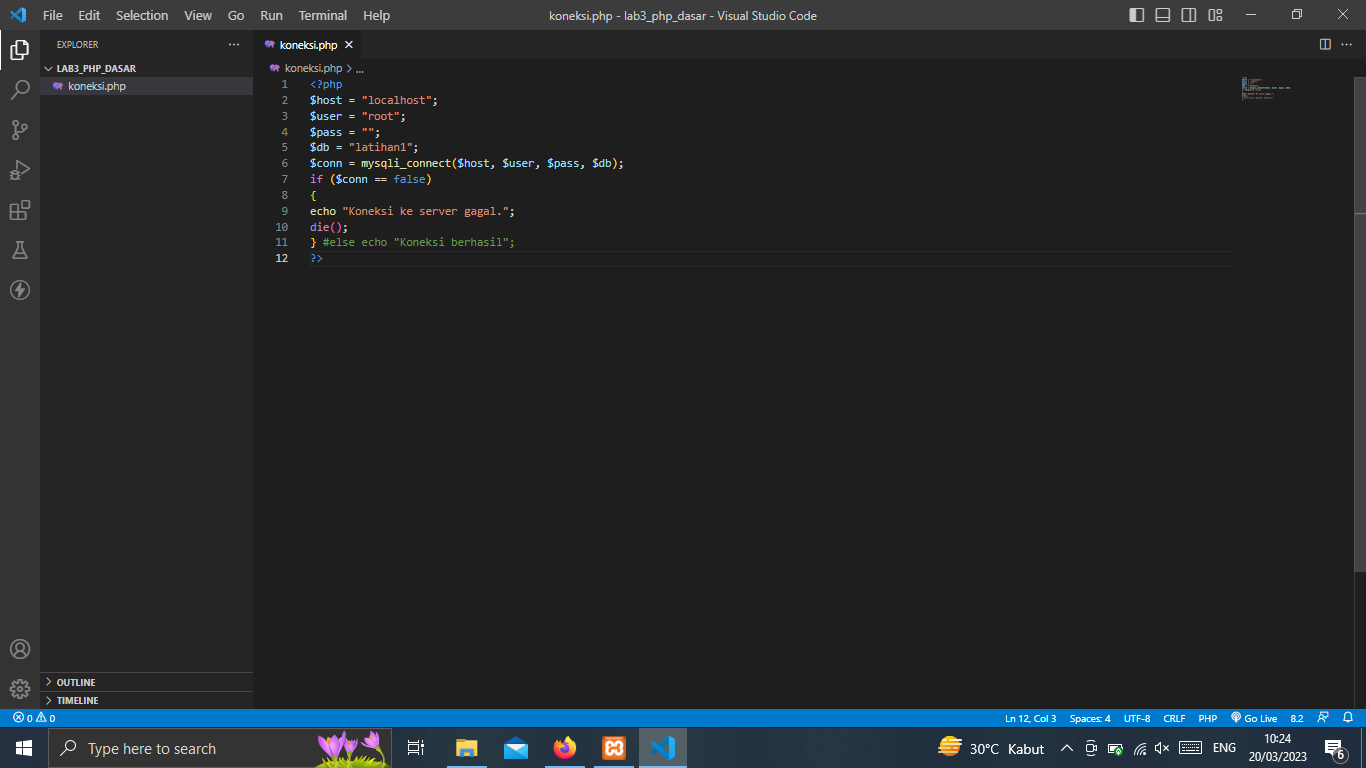The image size is (1366, 768).
Task: Toggle the primary side bar visibility
Action: (x=1135, y=15)
